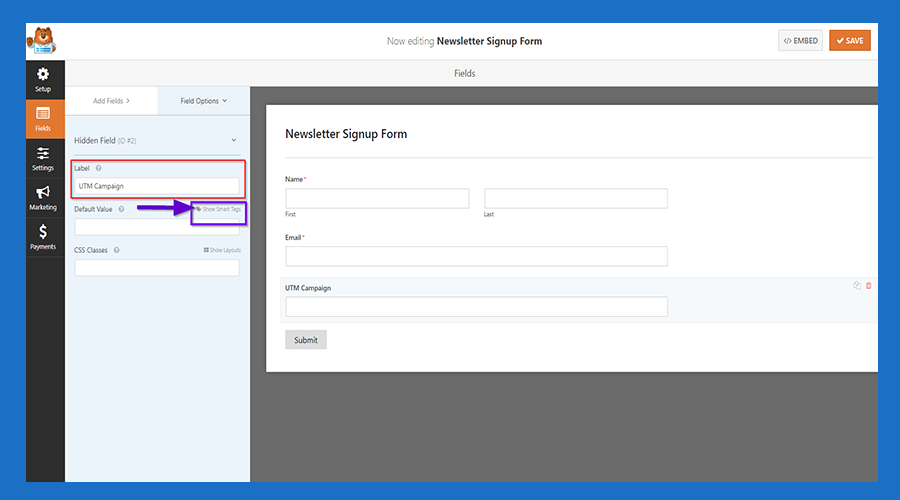Switch to the Field Options tab

pos(204,101)
